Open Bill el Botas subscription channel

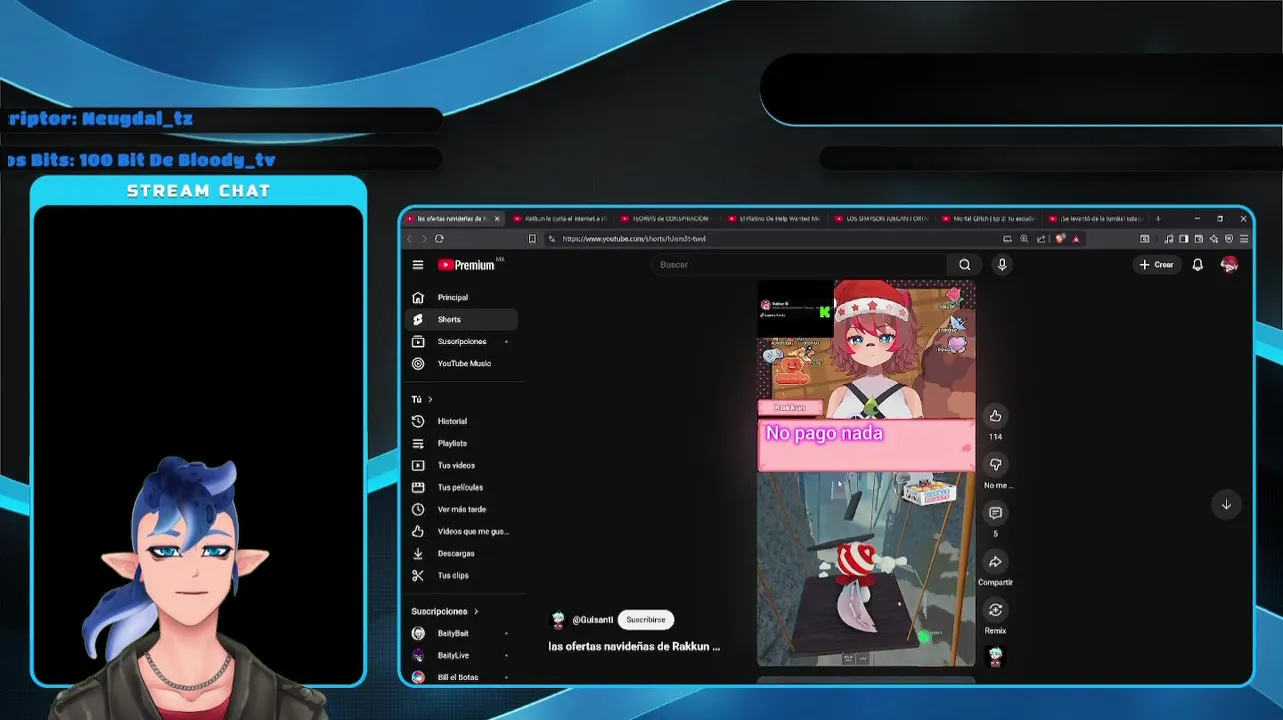[461, 677]
